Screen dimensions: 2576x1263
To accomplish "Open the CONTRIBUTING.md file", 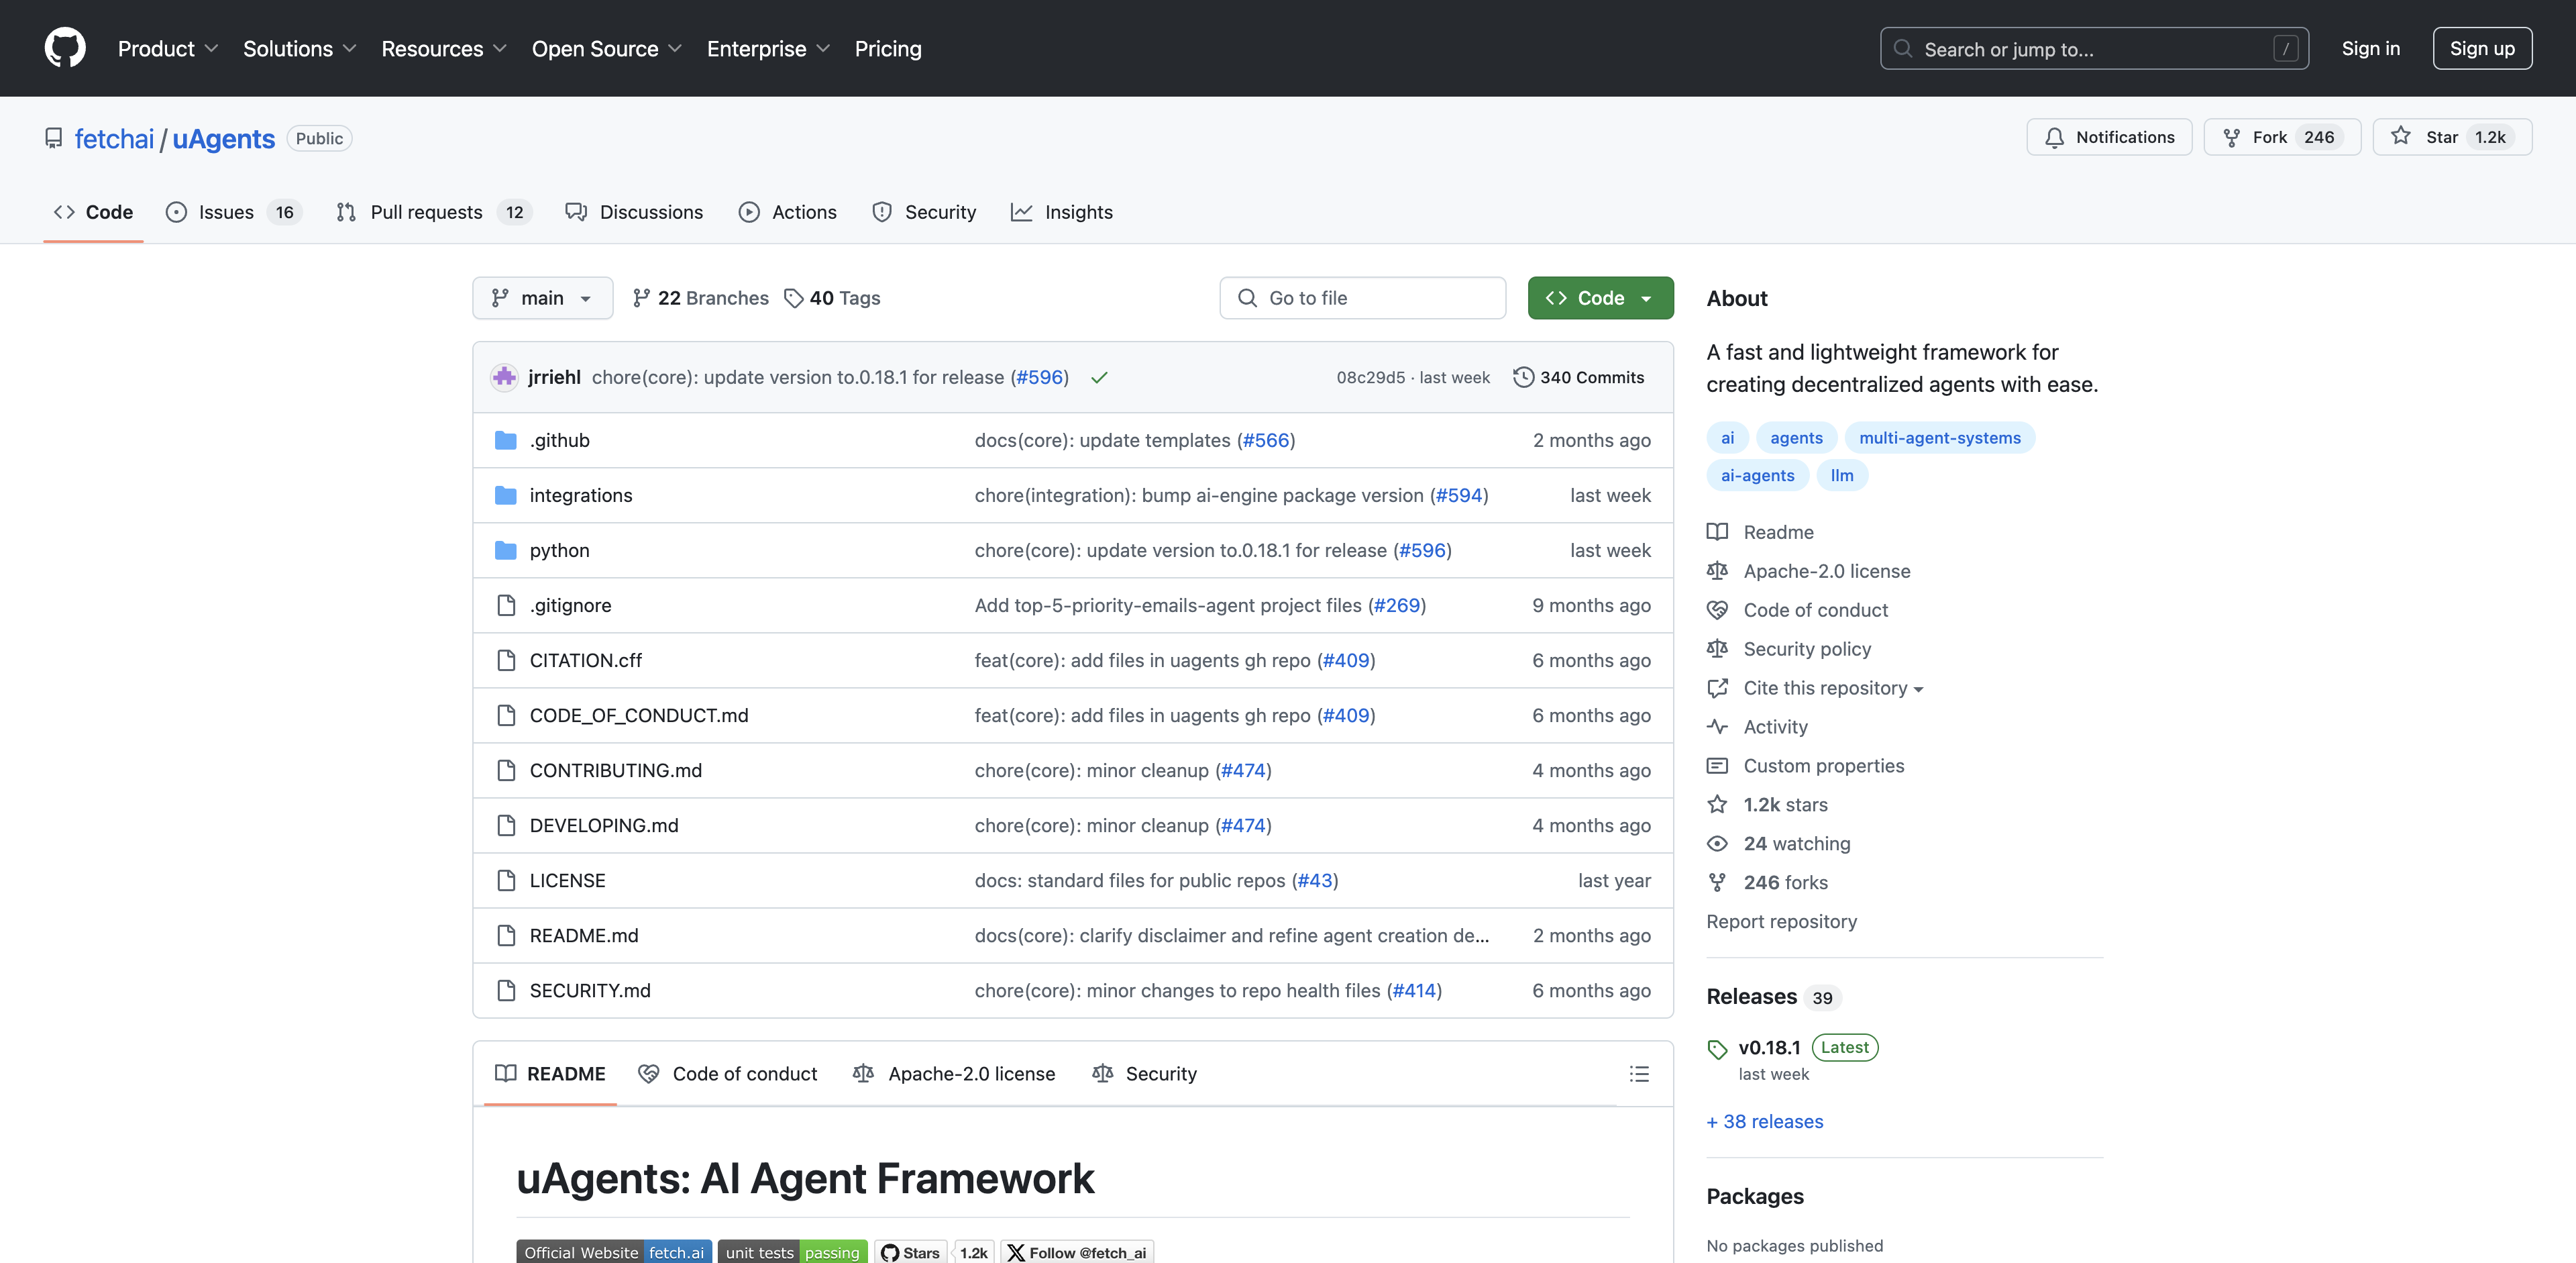I will click(615, 770).
